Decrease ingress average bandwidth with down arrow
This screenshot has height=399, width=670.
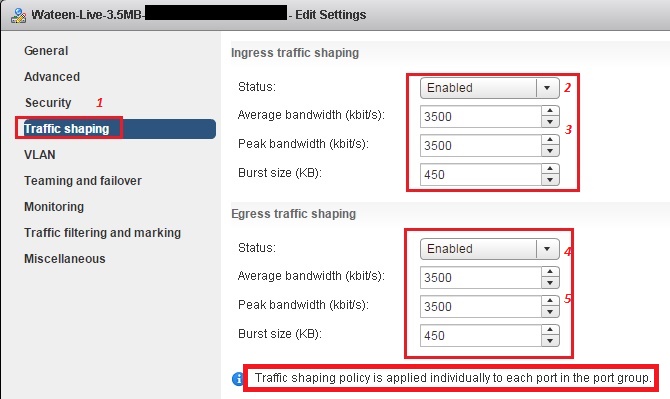[550, 122]
